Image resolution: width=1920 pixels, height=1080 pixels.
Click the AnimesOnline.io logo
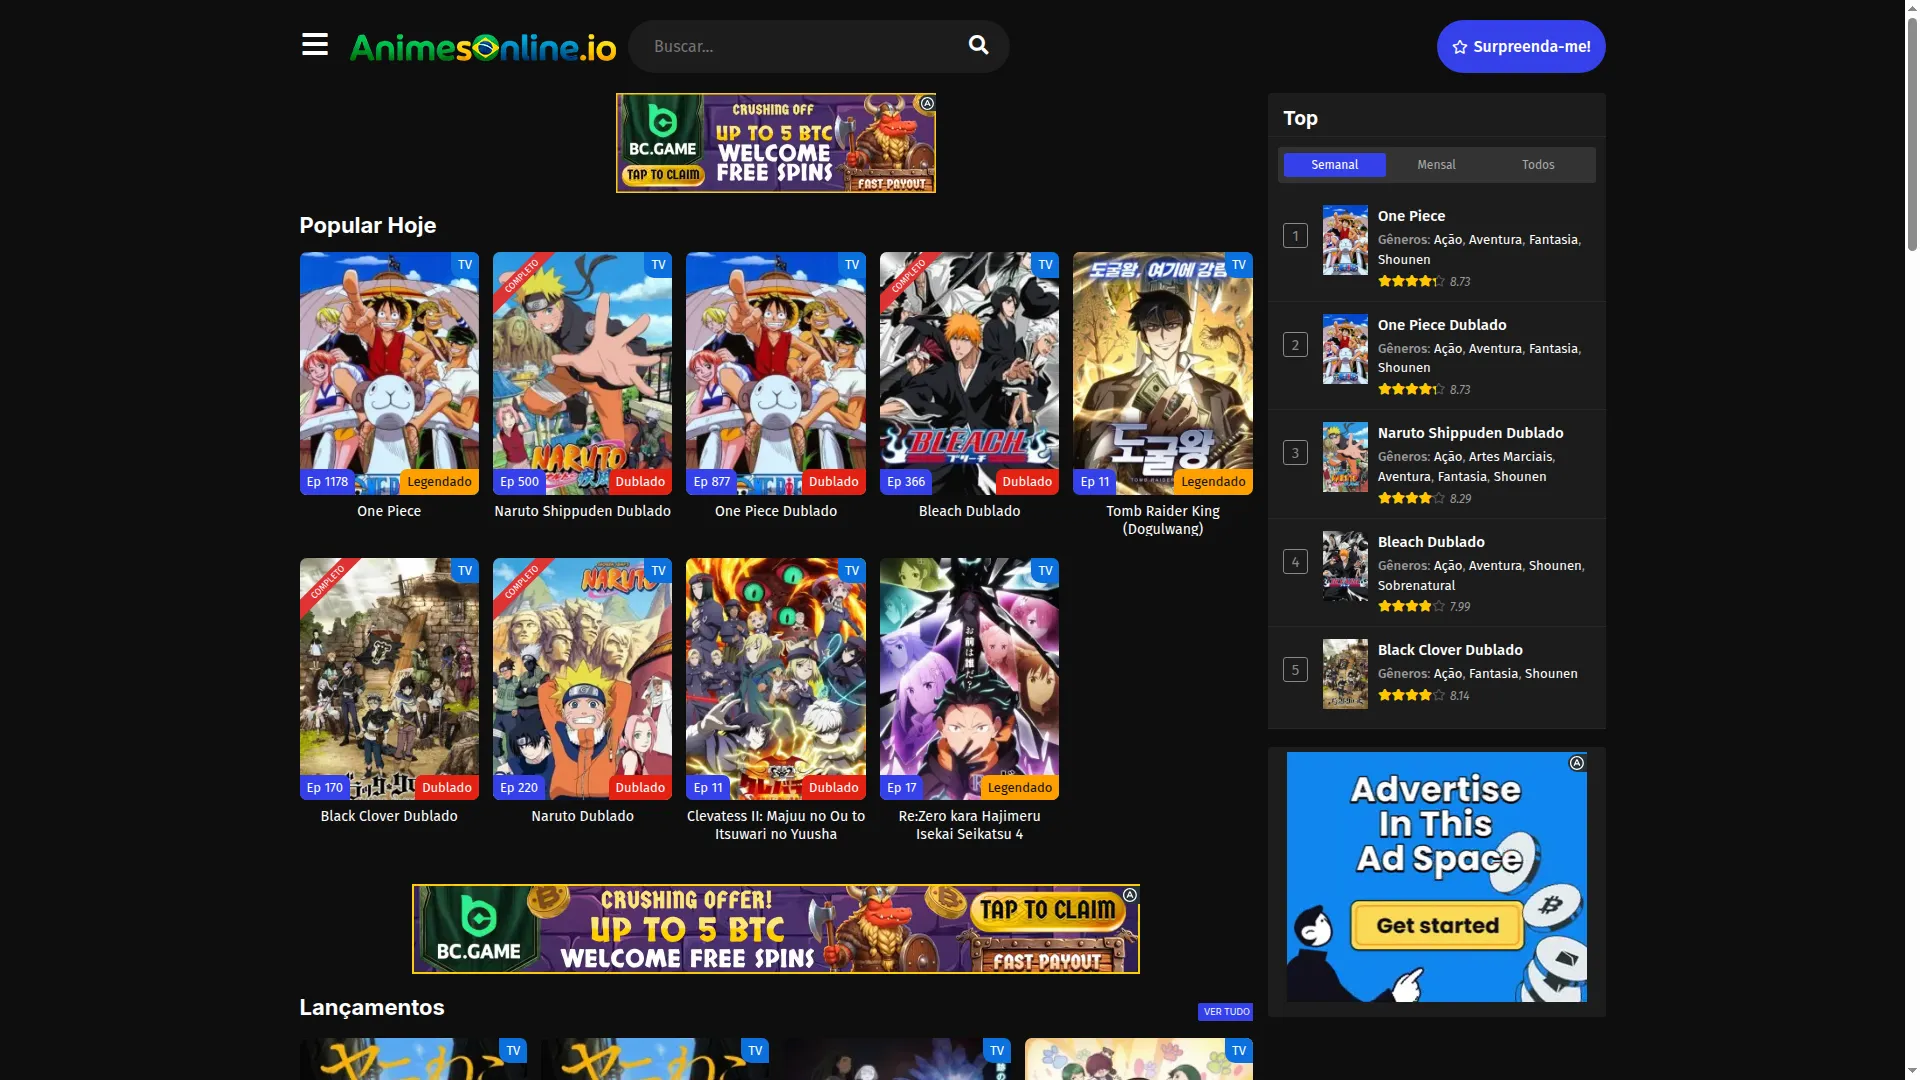pyautogui.click(x=483, y=46)
